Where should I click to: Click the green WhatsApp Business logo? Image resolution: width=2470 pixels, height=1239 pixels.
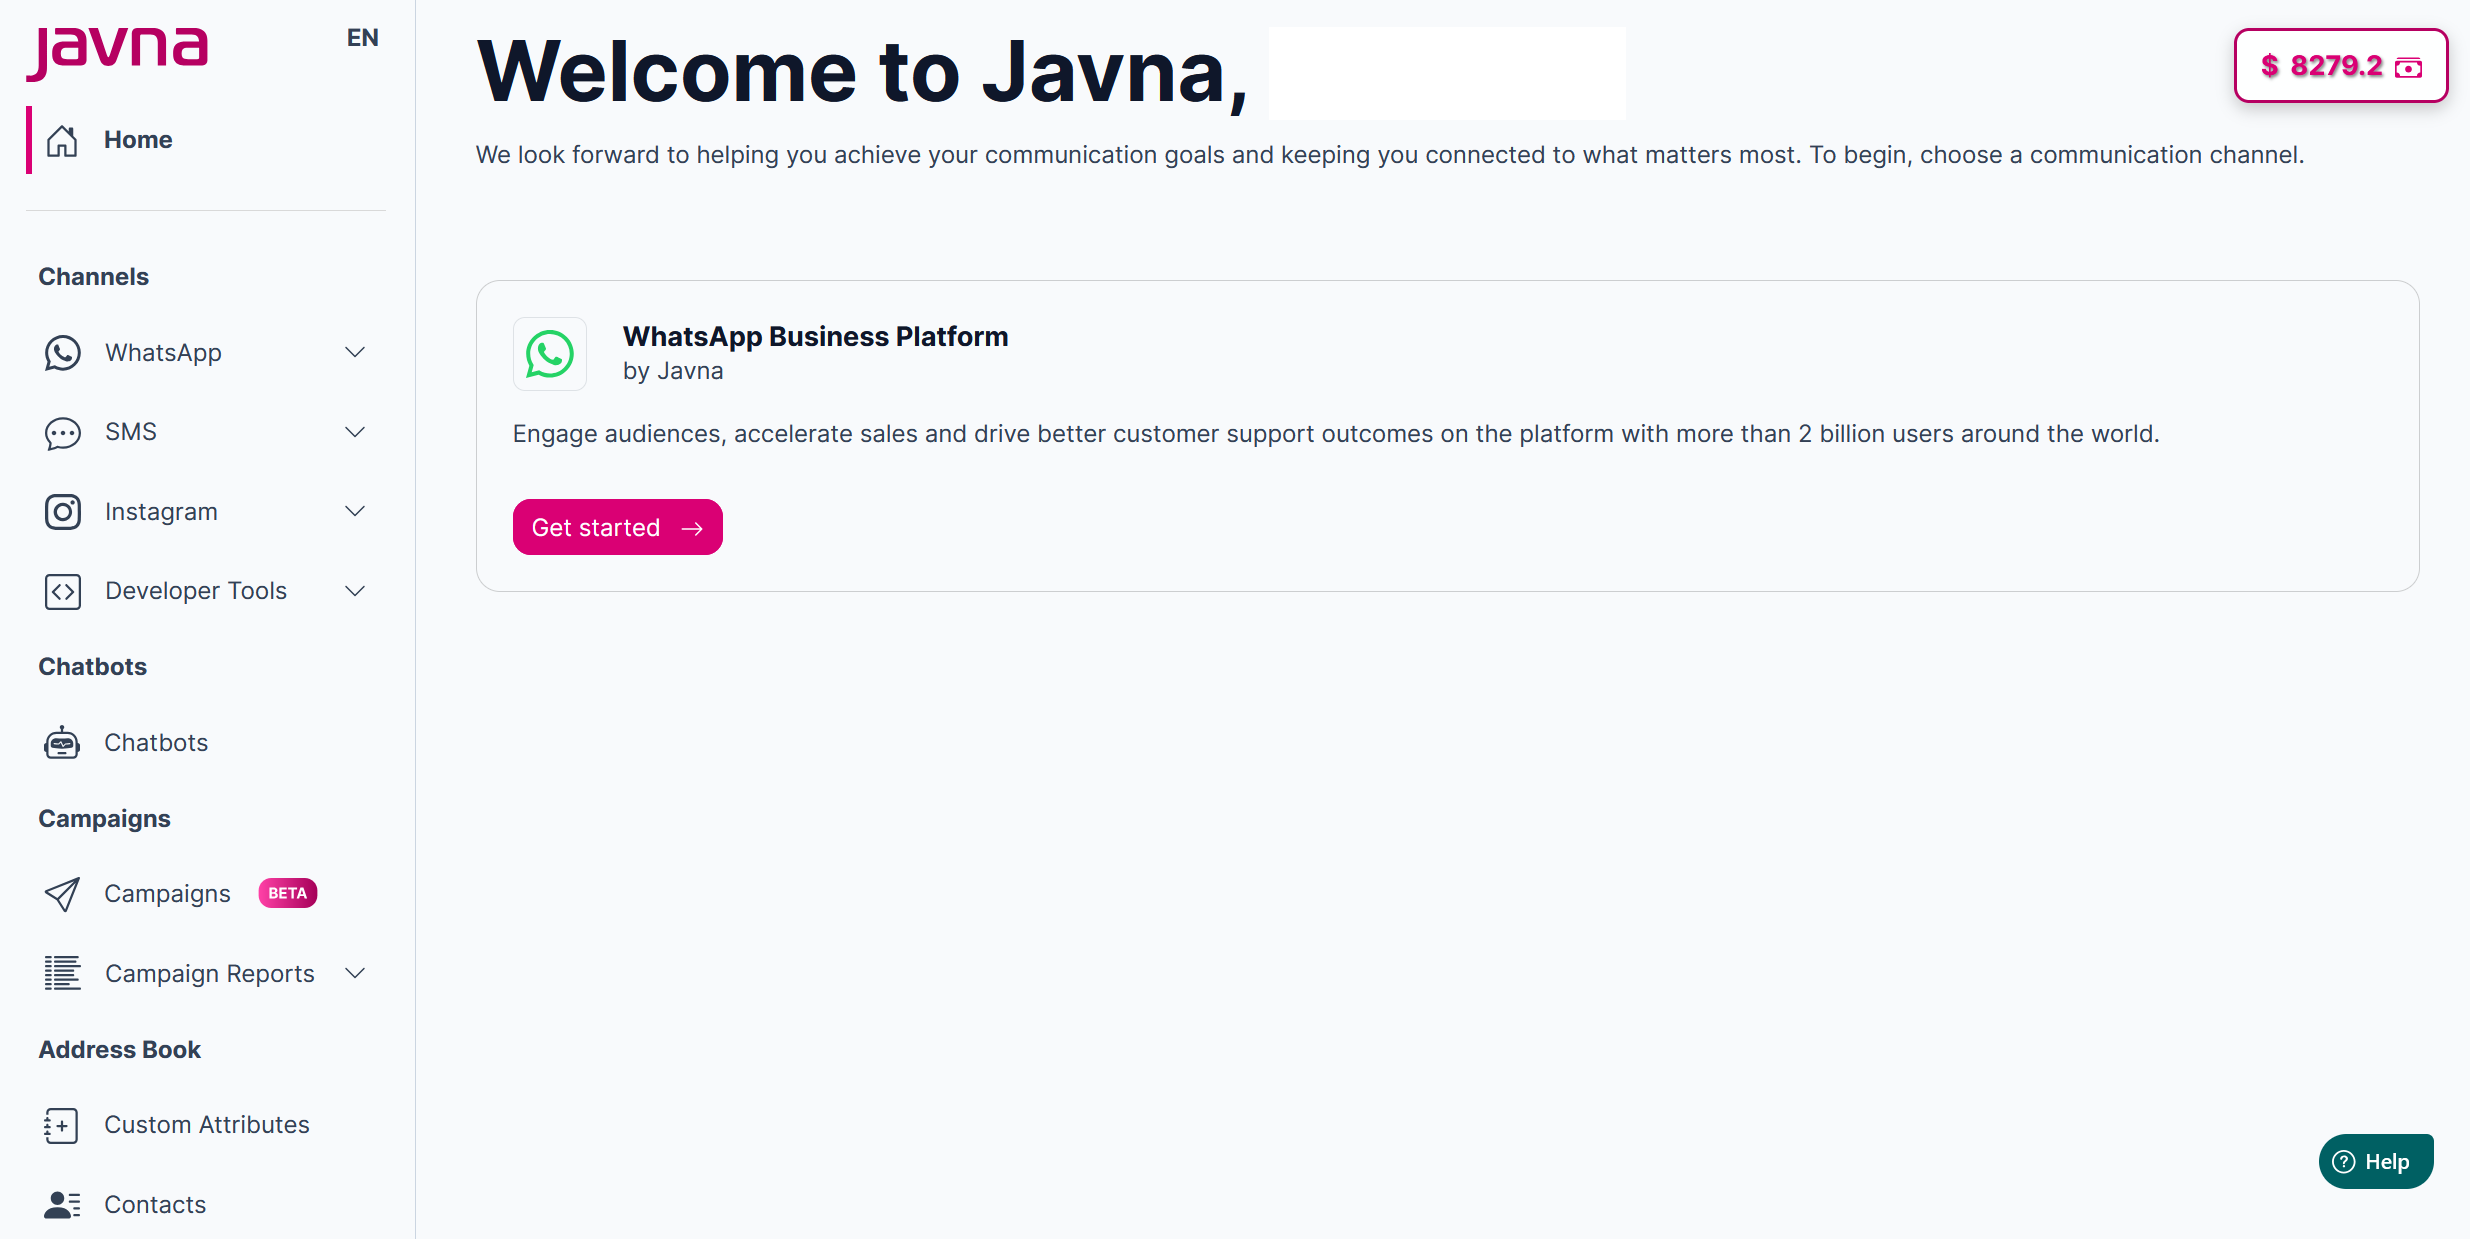pyautogui.click(x=549, y=354)
